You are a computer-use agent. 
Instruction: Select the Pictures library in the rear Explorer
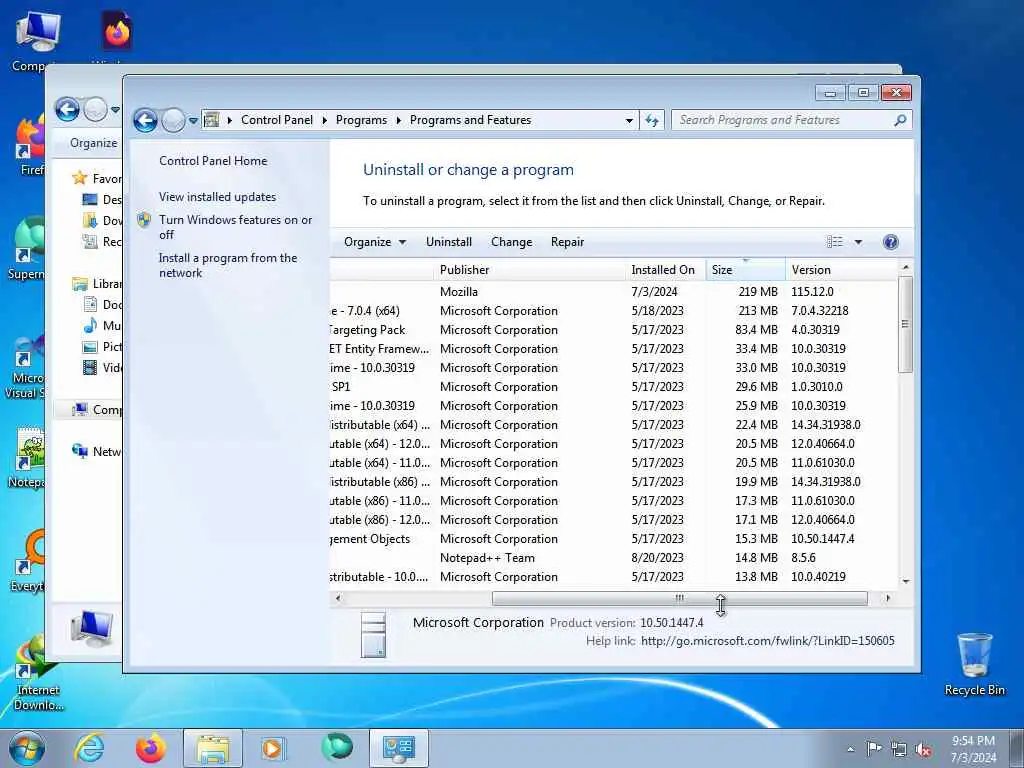103,346
